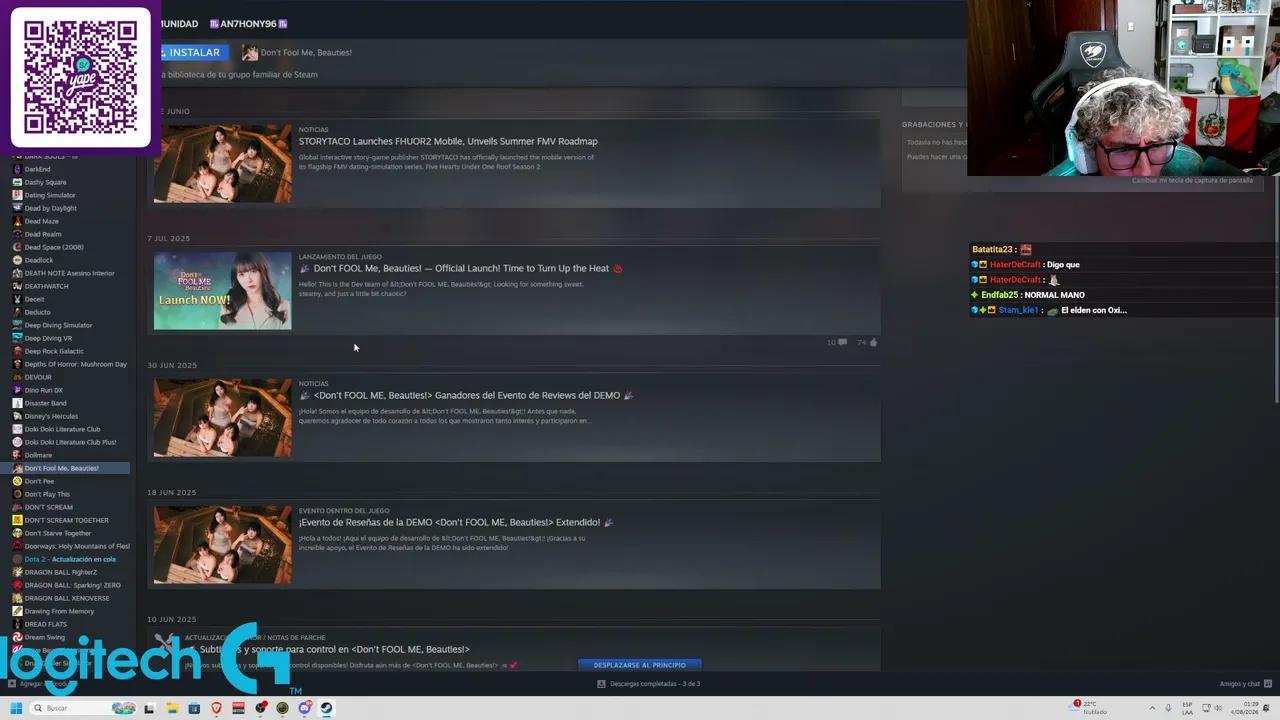Open the AN7HONY96 profile menu

click(x=249, y=23)
